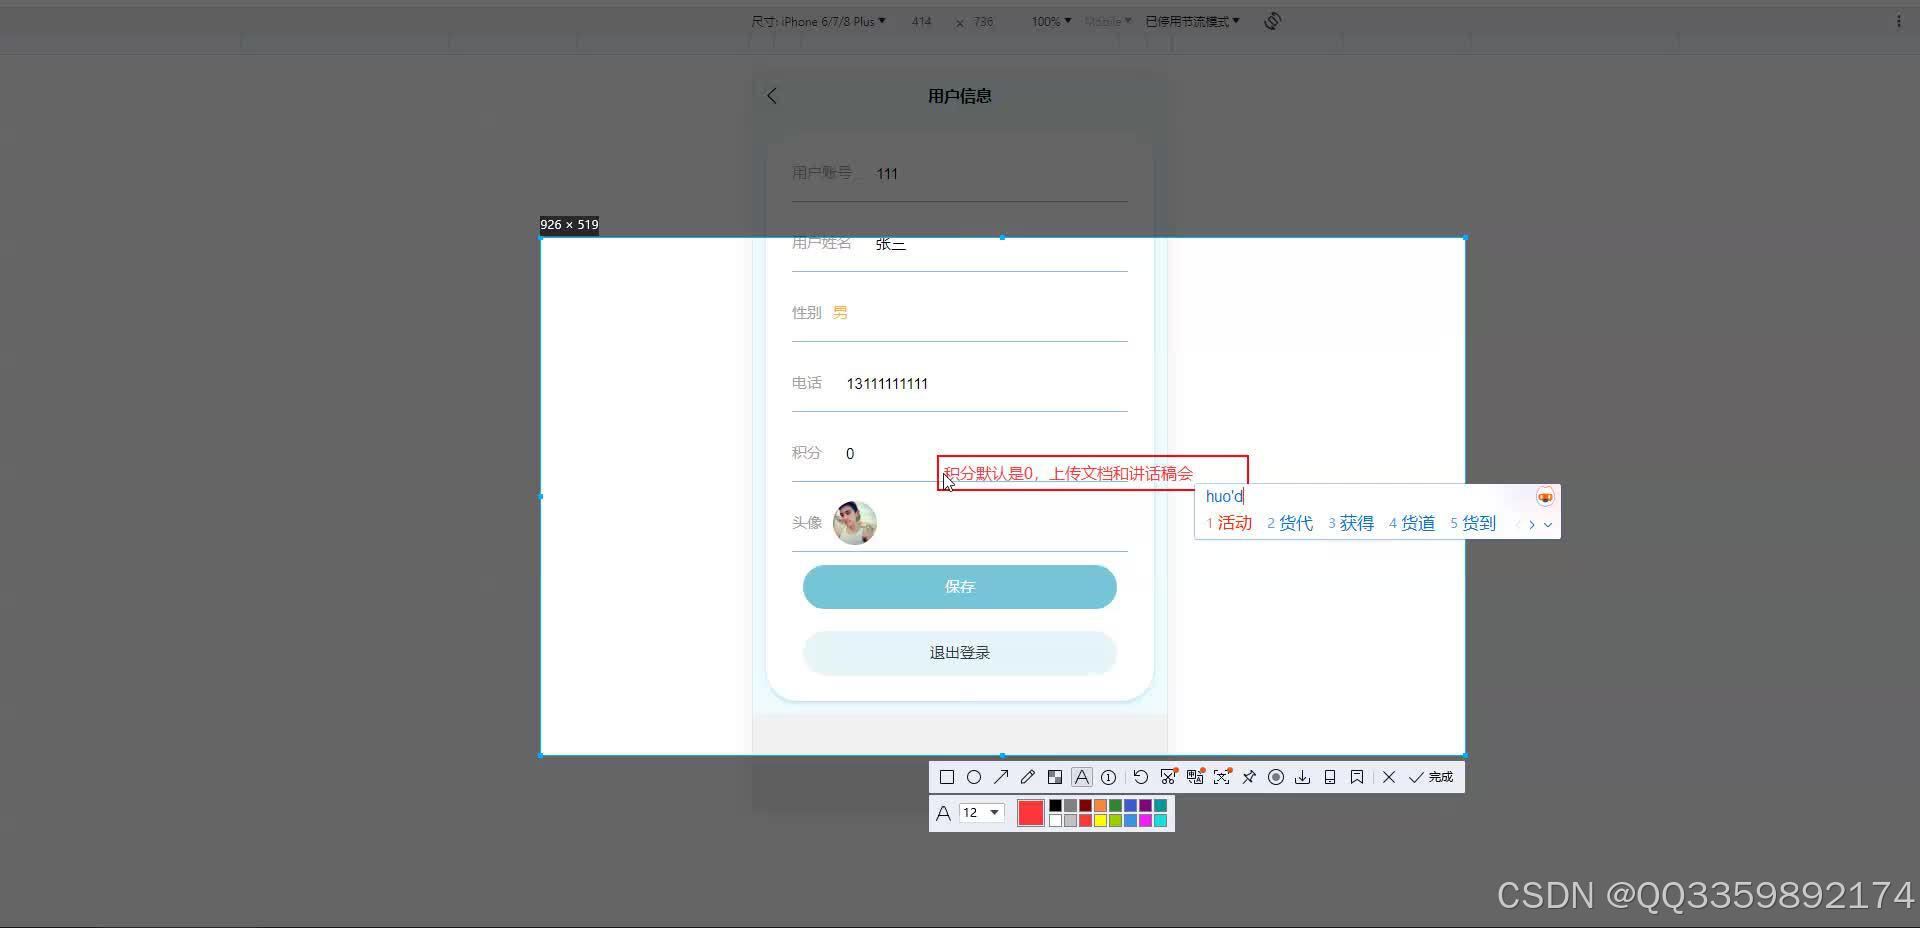Open the 已停用节流模式 throttling dropdown
The width and height of the screenshot is (1920, 928).
pyautogui.click(x=1192, y=21)
